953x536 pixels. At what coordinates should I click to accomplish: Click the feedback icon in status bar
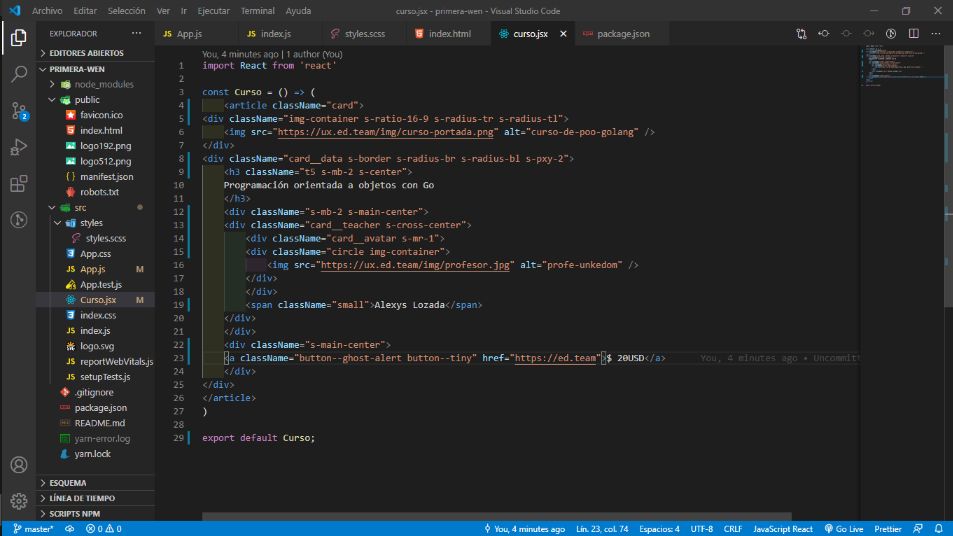(918, 529)
